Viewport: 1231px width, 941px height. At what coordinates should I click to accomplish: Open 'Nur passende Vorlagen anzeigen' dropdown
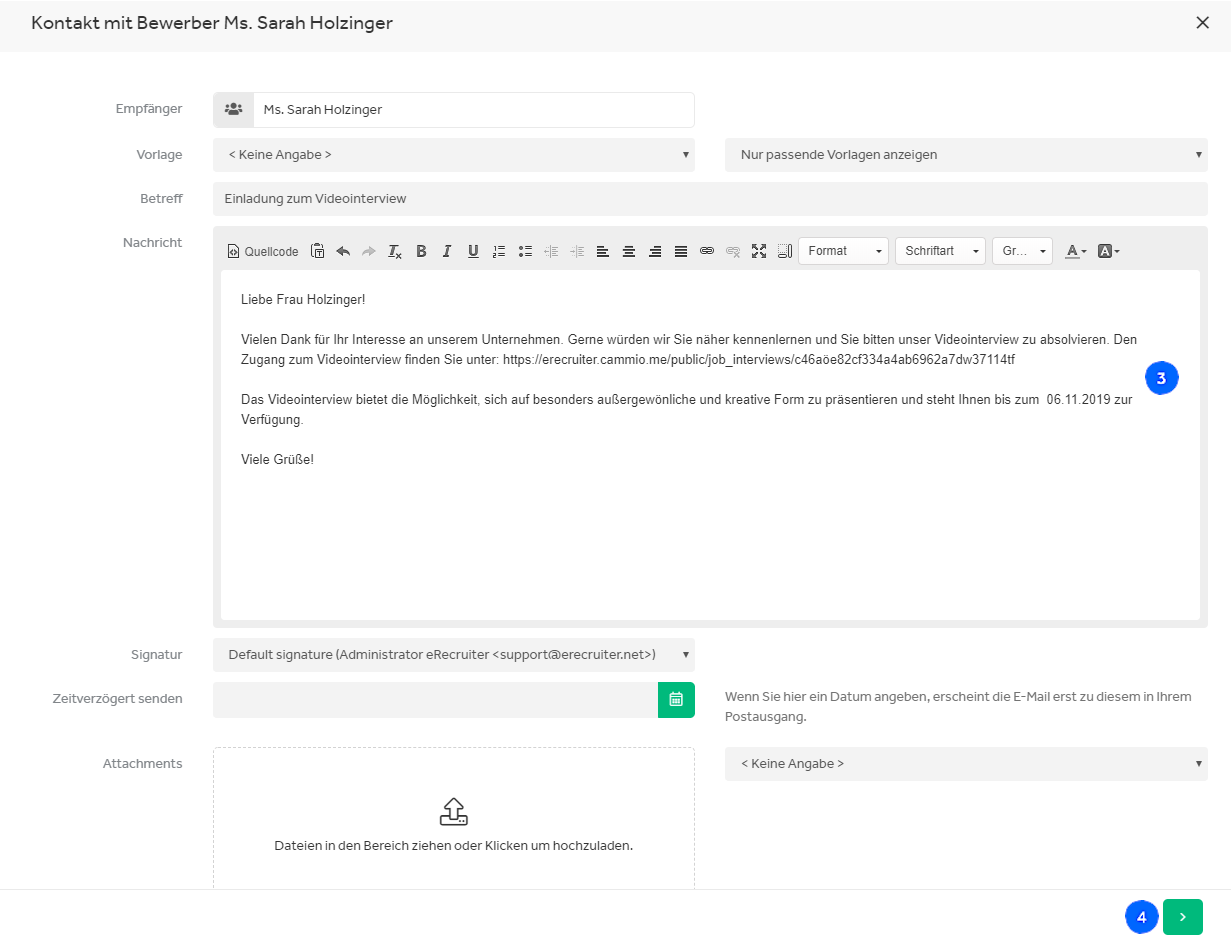(x=966, y=155)
